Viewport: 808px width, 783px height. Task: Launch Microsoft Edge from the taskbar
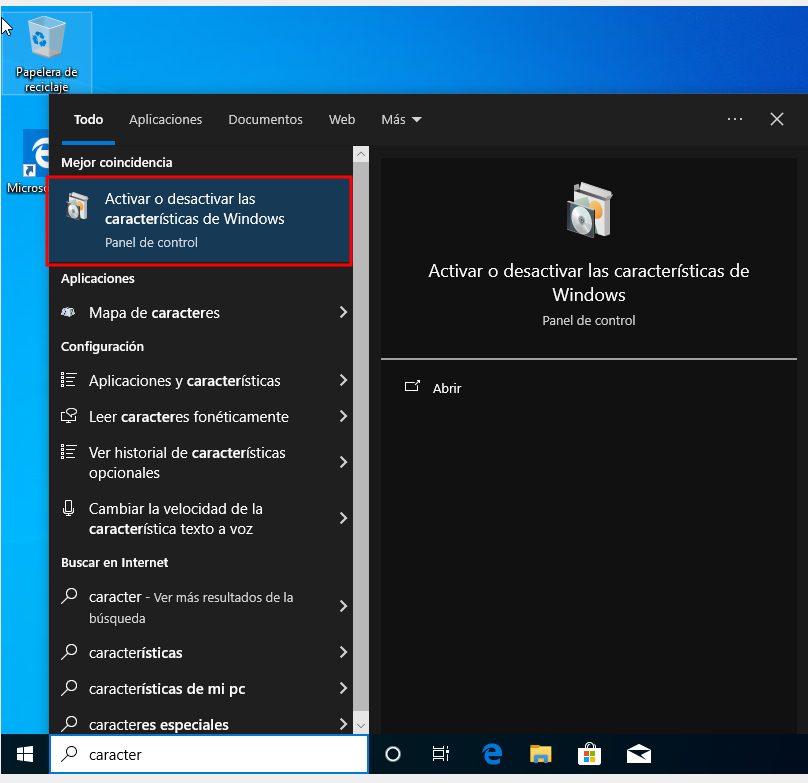(x=492, y=754)
